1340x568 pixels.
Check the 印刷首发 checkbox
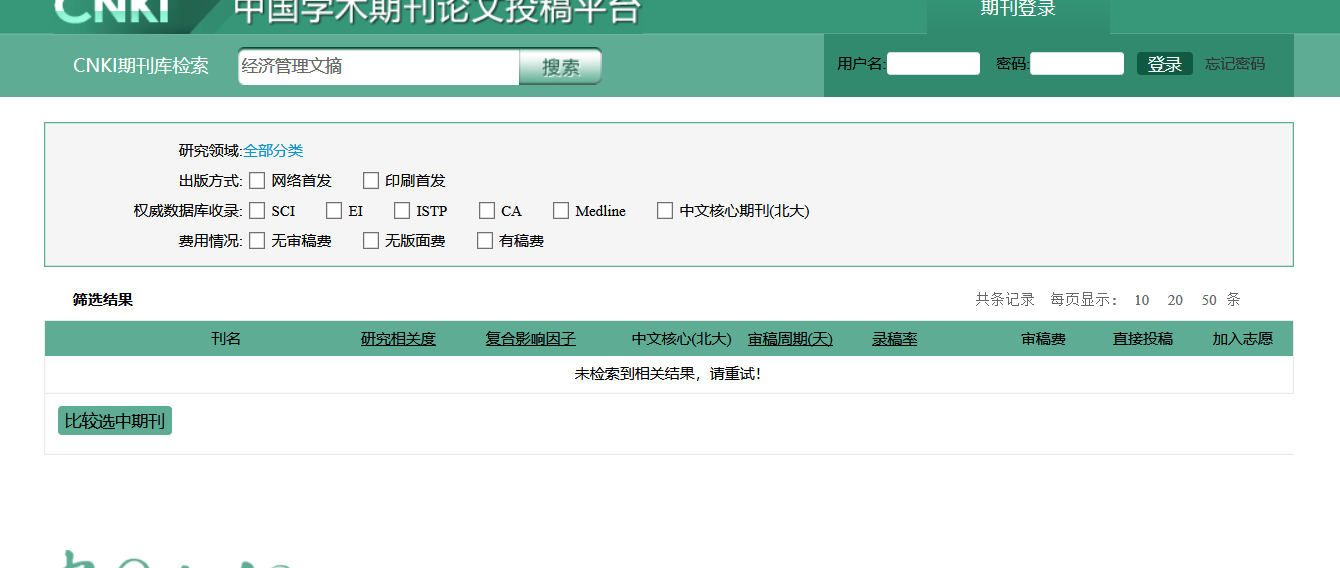(x=371, y=181)
